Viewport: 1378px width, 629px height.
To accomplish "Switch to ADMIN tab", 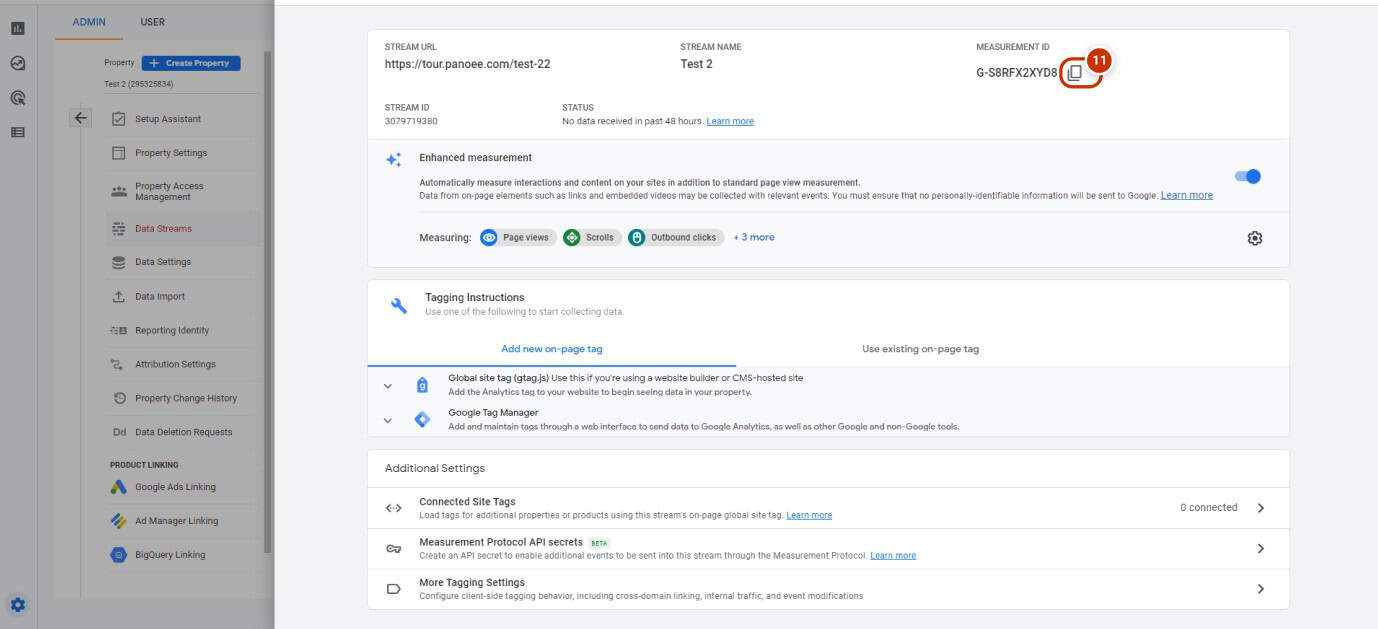I will click(89, 22).
